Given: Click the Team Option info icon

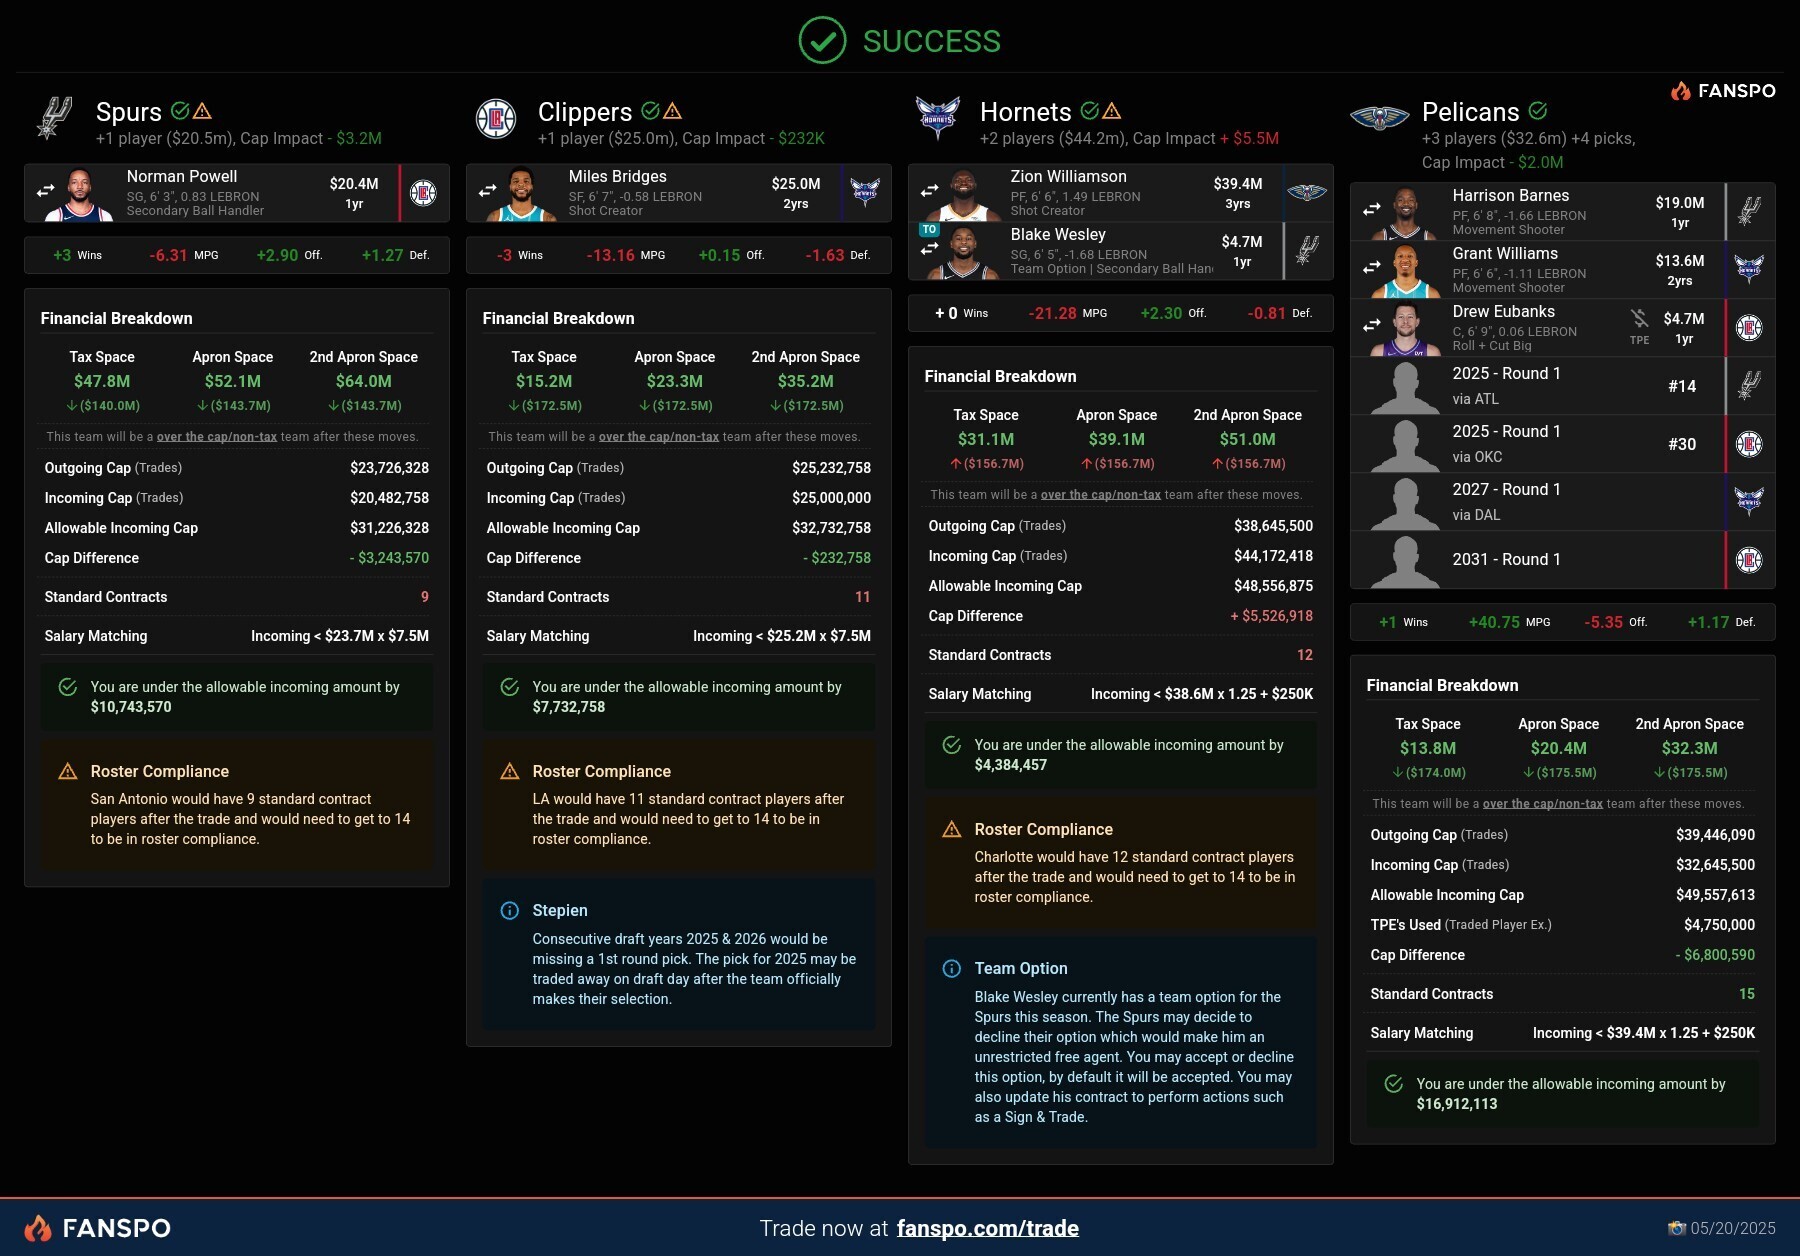Looking at the screenshot, I should 952,969.
